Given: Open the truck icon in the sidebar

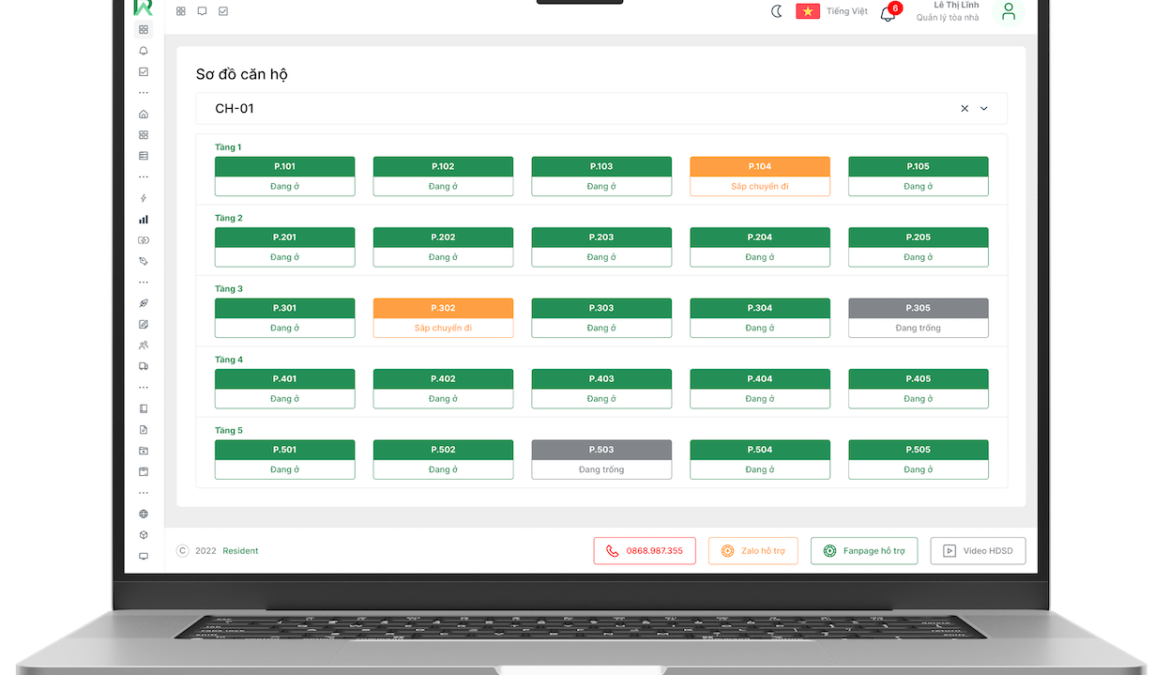Looking at the screenshot, I should pos(143,366).
